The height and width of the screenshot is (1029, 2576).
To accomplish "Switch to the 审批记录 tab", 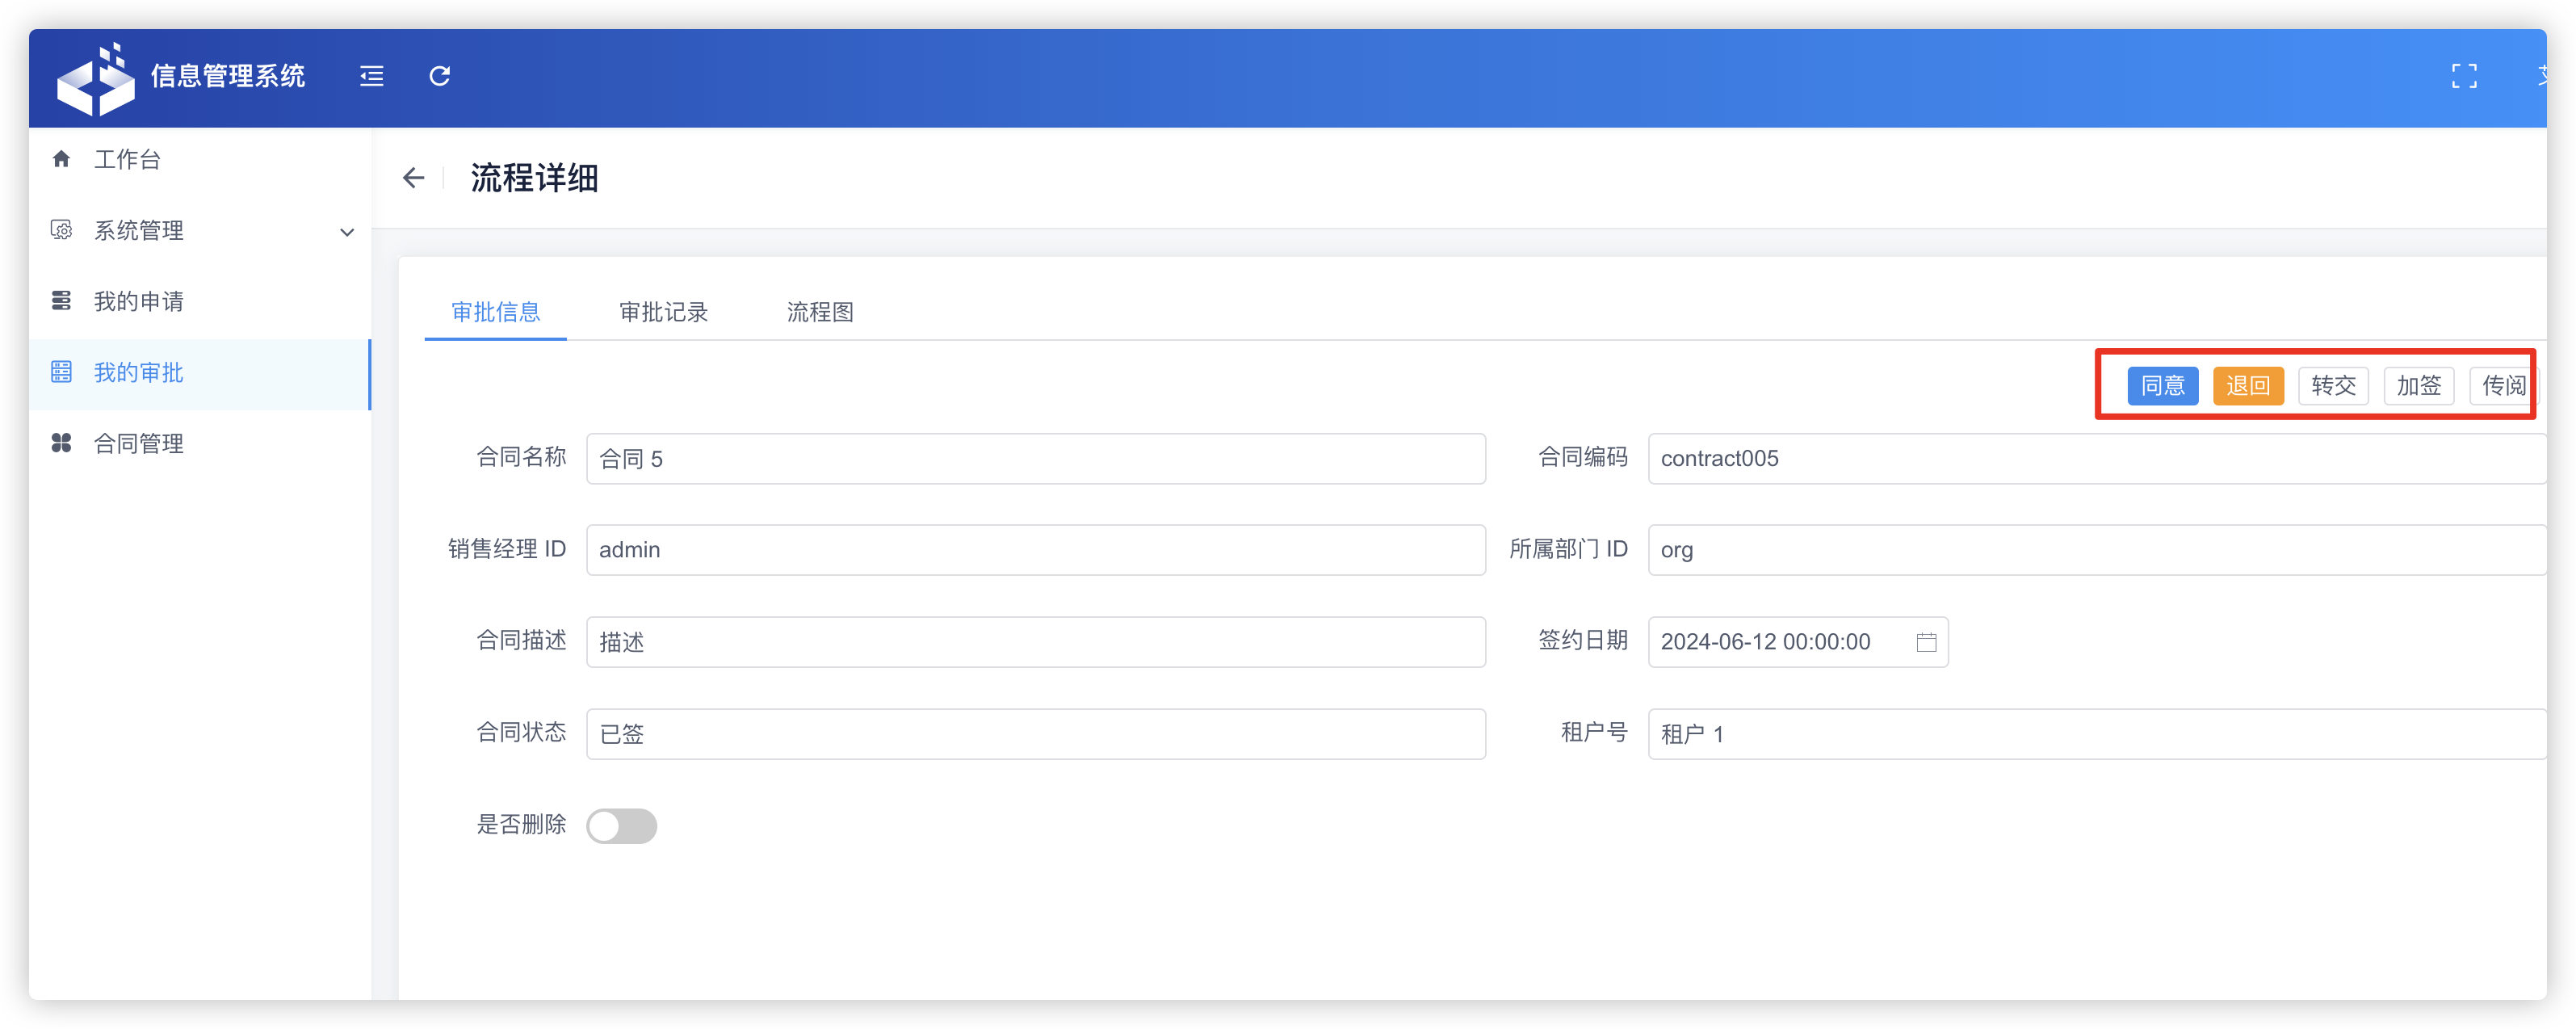I will pos(663,312).
